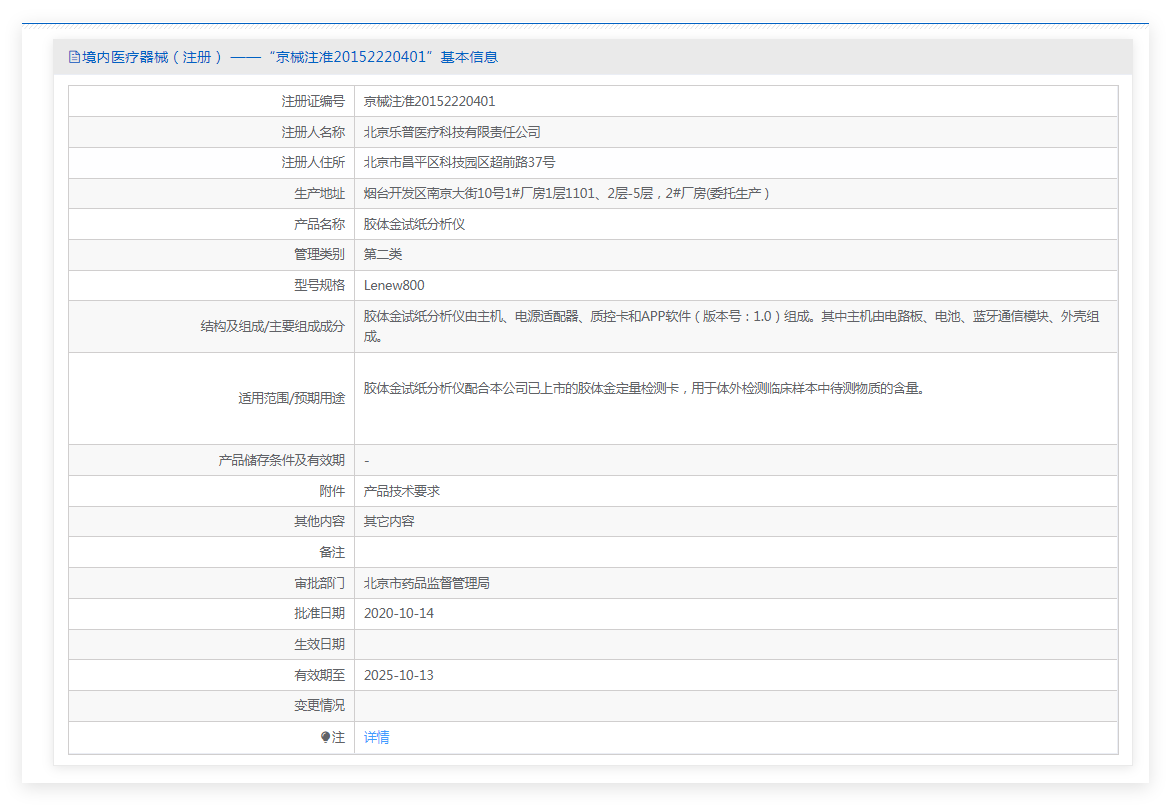Image resolution: width=1171 pixels, height=805 pixels.
Task: Click the 变更情况 label
Action: [320, 705]
